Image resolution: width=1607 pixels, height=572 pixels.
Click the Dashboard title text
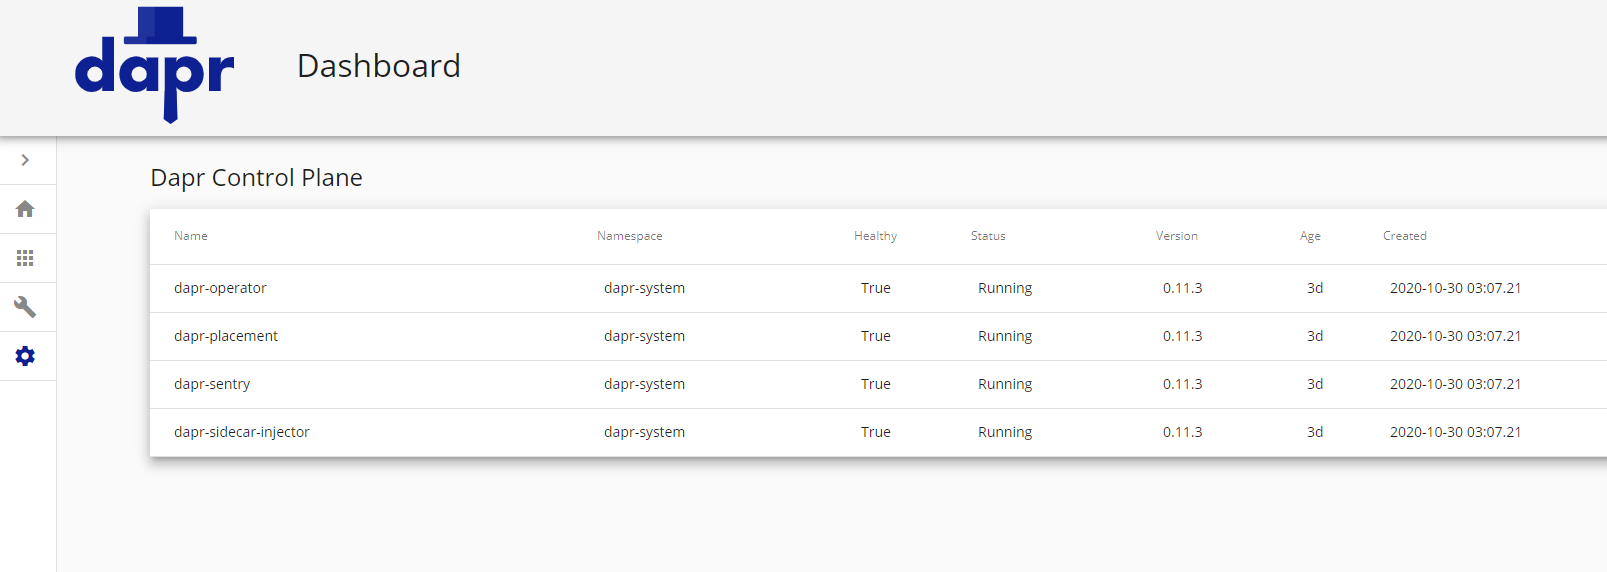(x=379, y=66)
